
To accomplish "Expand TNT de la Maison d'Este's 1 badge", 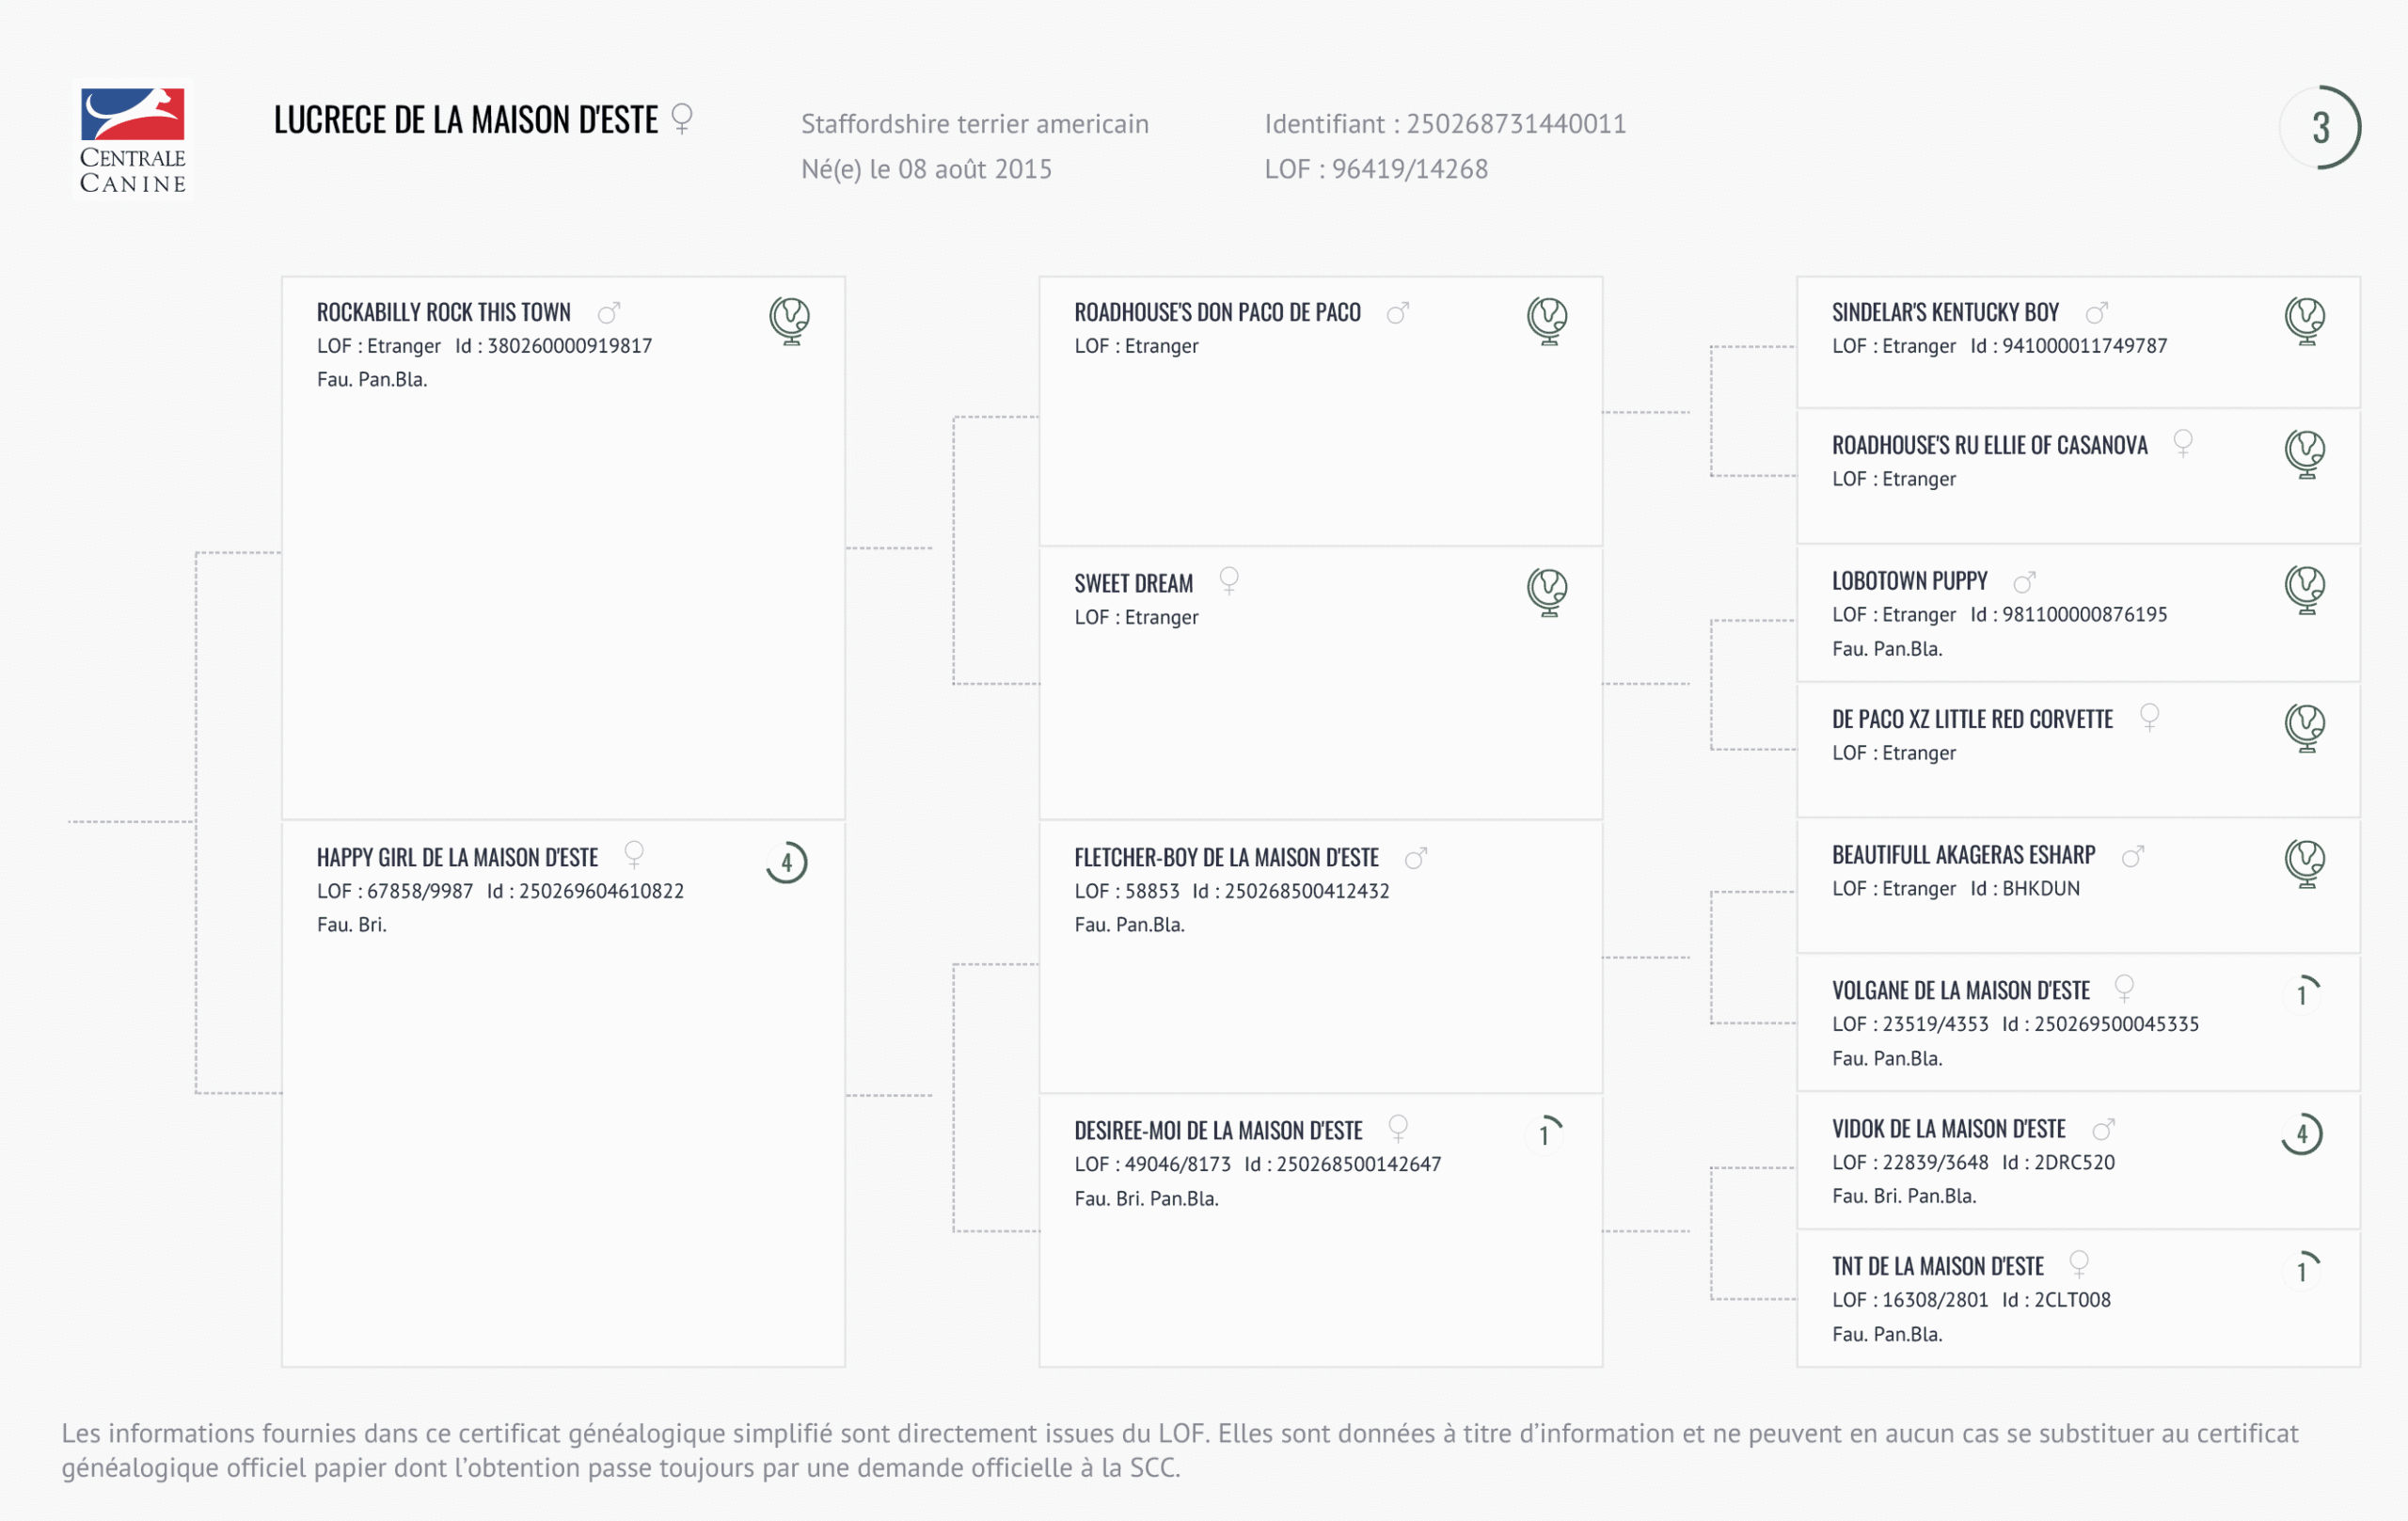I will [2303, 1270].
